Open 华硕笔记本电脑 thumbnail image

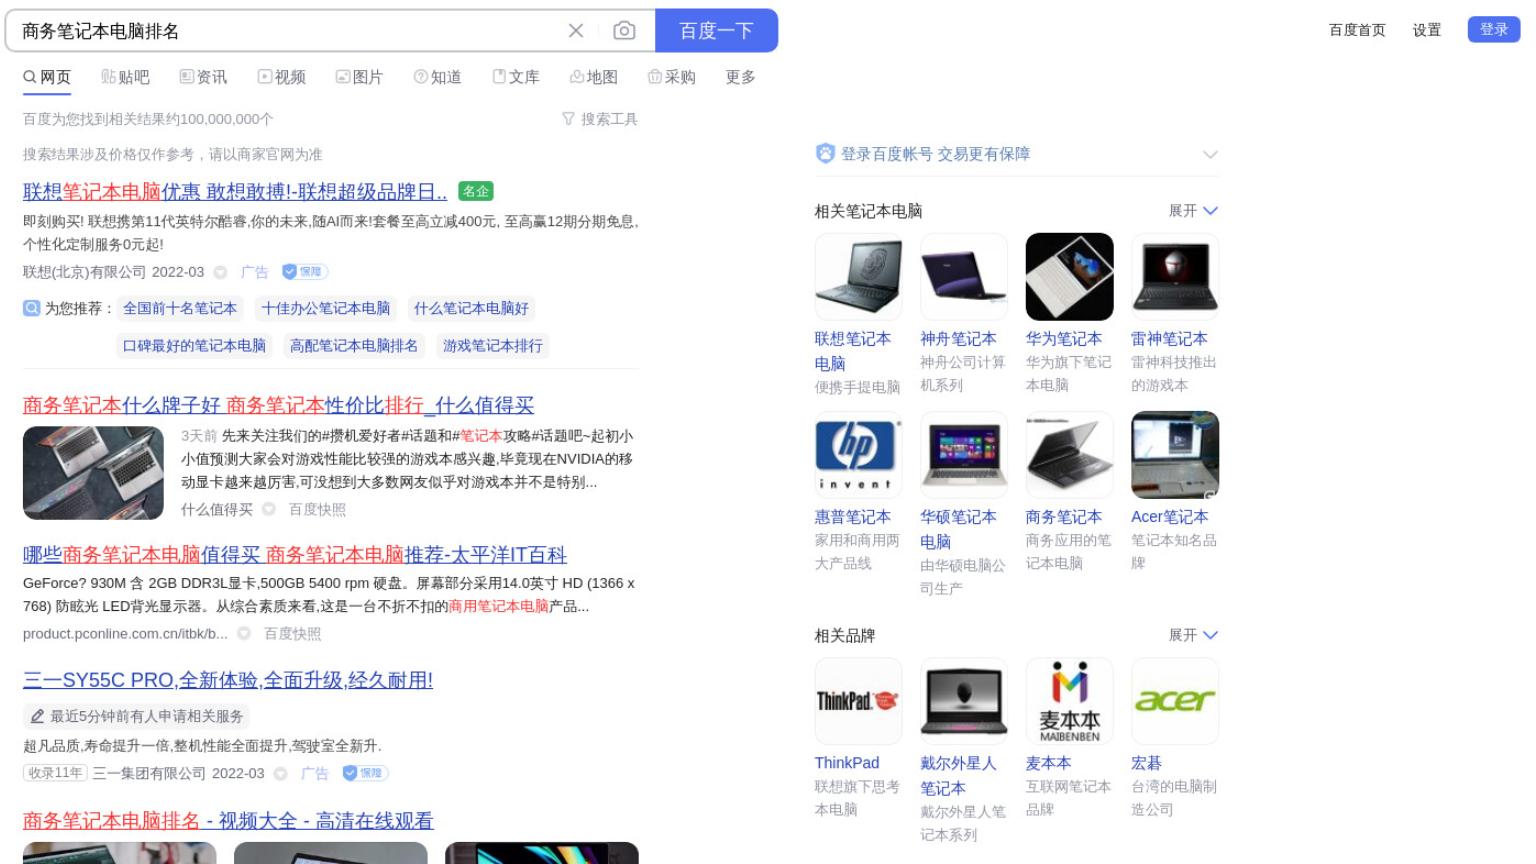[x=964, y=455]
